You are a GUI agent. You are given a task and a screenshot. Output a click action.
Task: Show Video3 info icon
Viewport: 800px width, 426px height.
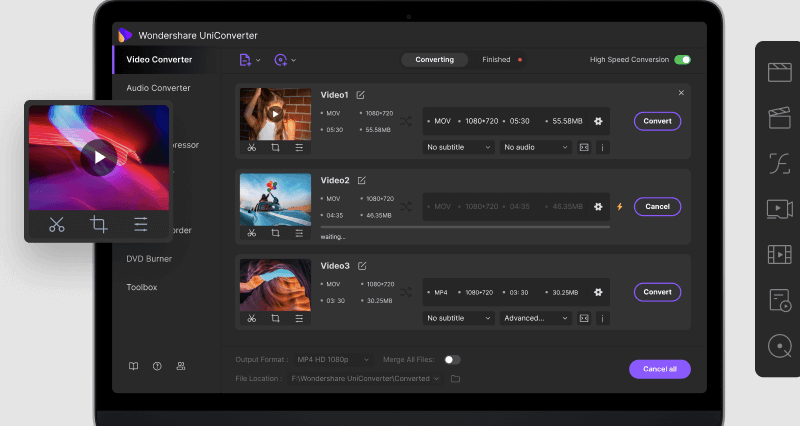(603, 318)
